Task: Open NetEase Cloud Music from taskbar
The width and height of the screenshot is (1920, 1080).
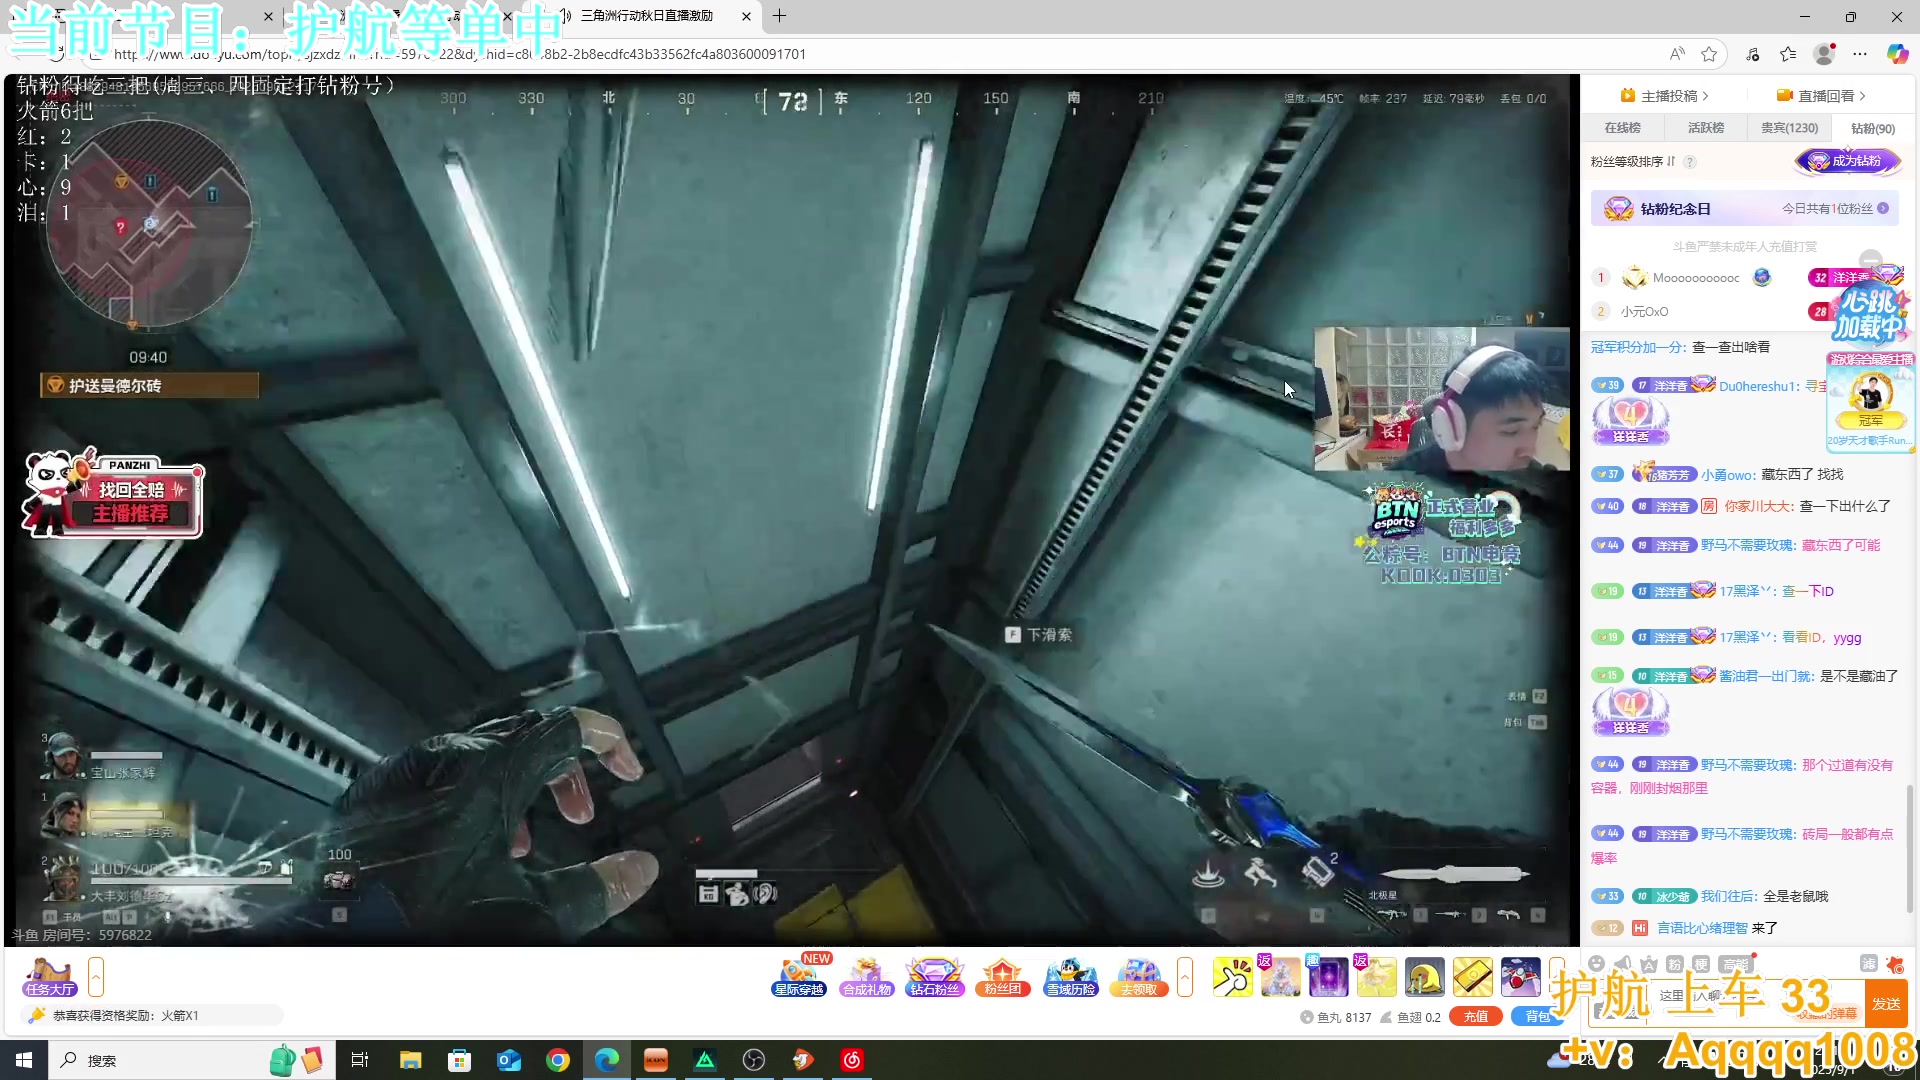Action: pyautogui.click(x=852, y=1060)
